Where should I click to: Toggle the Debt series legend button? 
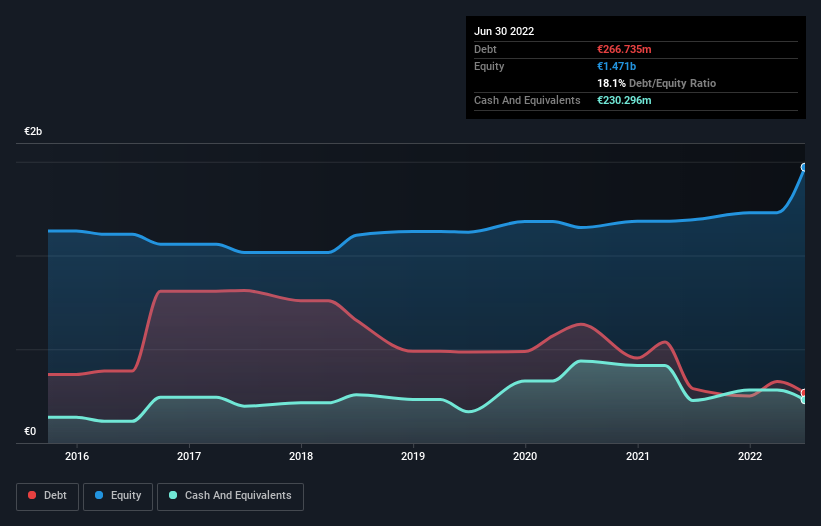(x=47, y=496)
